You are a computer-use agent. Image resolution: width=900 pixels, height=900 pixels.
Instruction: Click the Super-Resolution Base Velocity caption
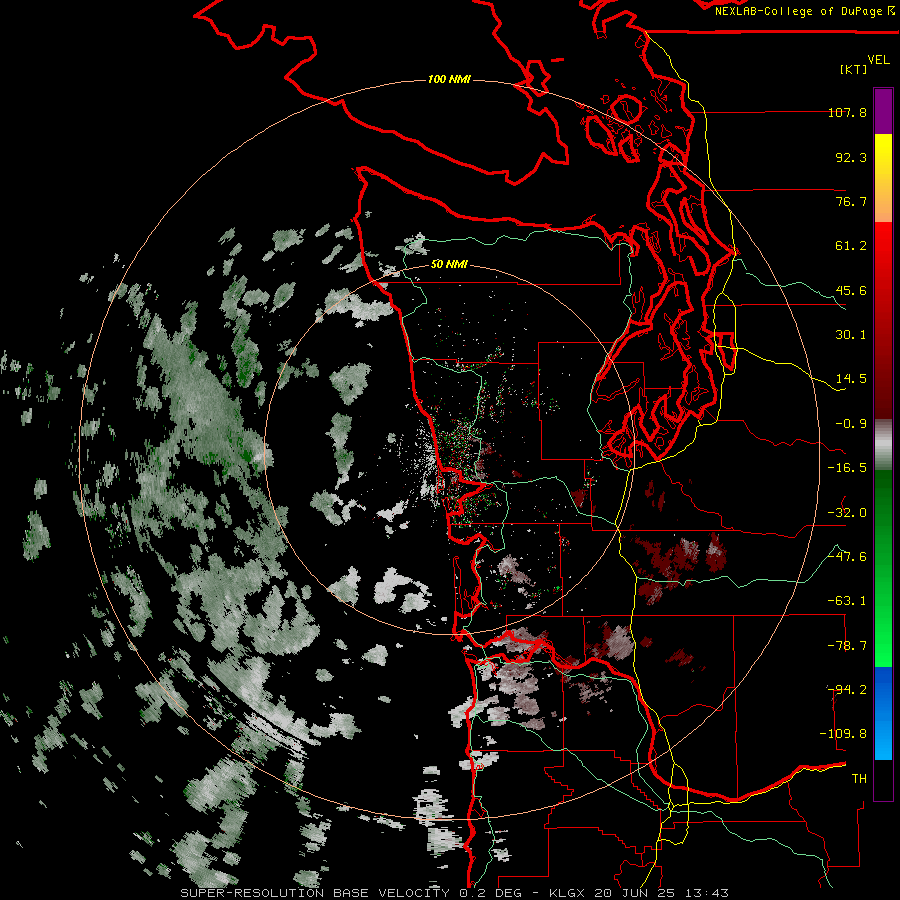click(455, 893)
